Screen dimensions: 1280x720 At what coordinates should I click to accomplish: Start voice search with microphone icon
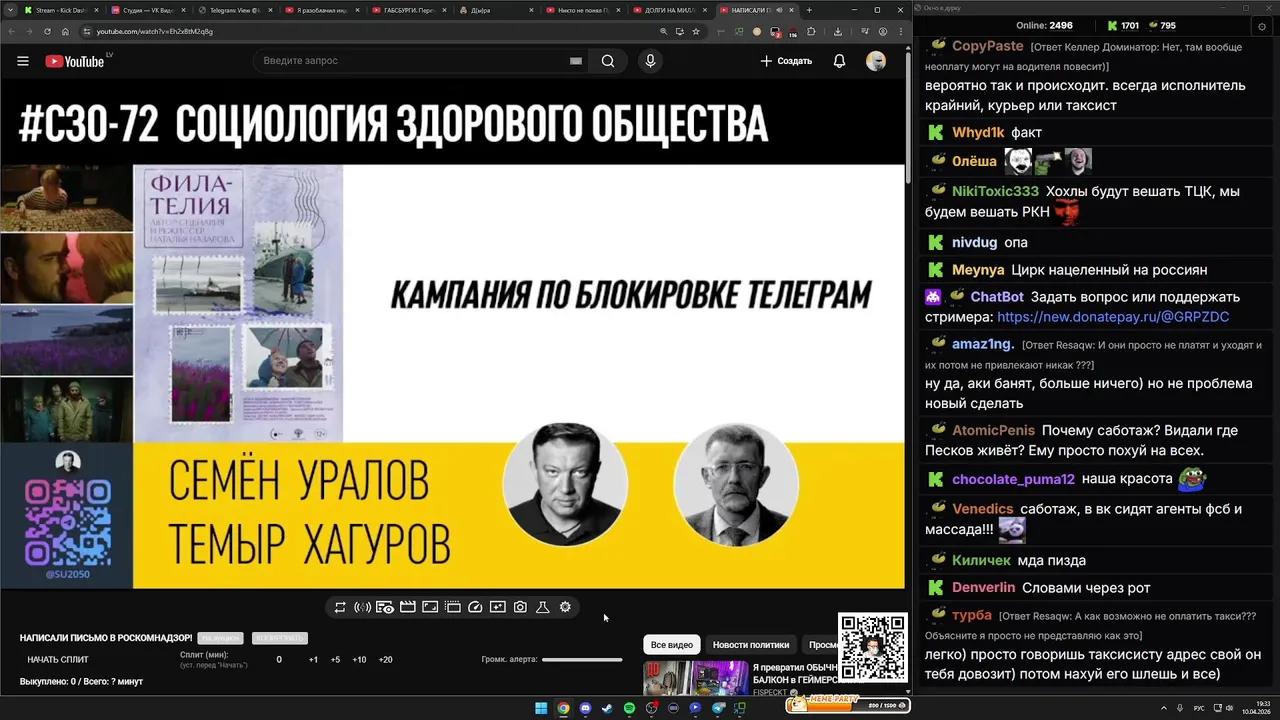point(650,61)
